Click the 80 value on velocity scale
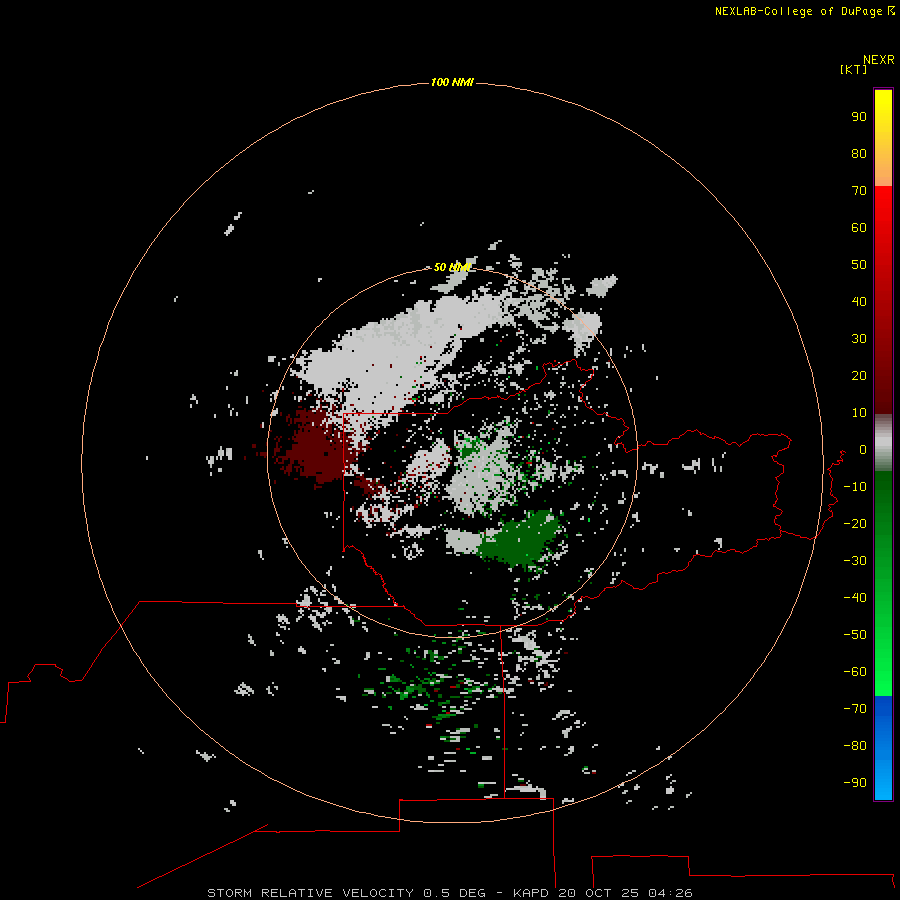 tap(859, 153)
